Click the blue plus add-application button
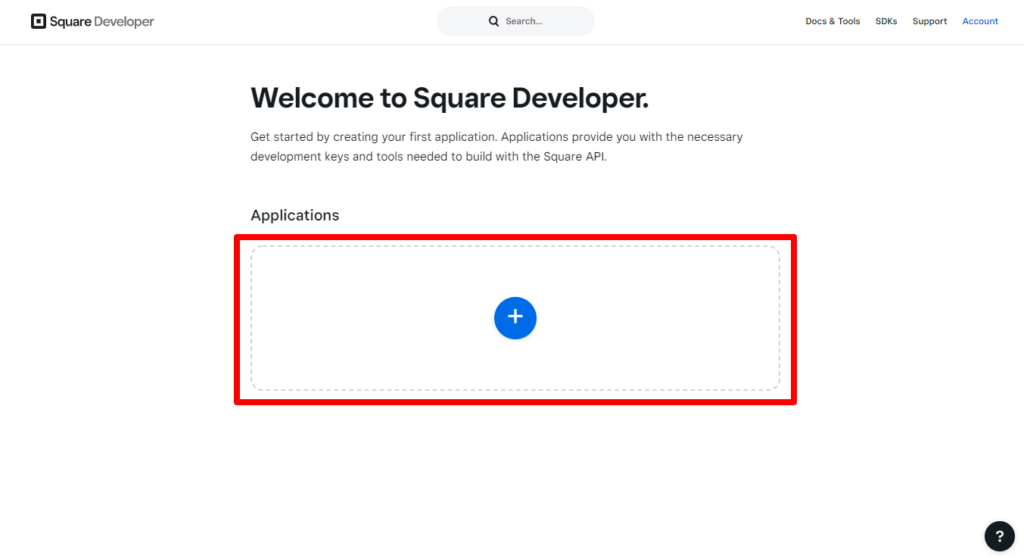The width and height of the screenshot is (1024, 559). click(515, 318)
